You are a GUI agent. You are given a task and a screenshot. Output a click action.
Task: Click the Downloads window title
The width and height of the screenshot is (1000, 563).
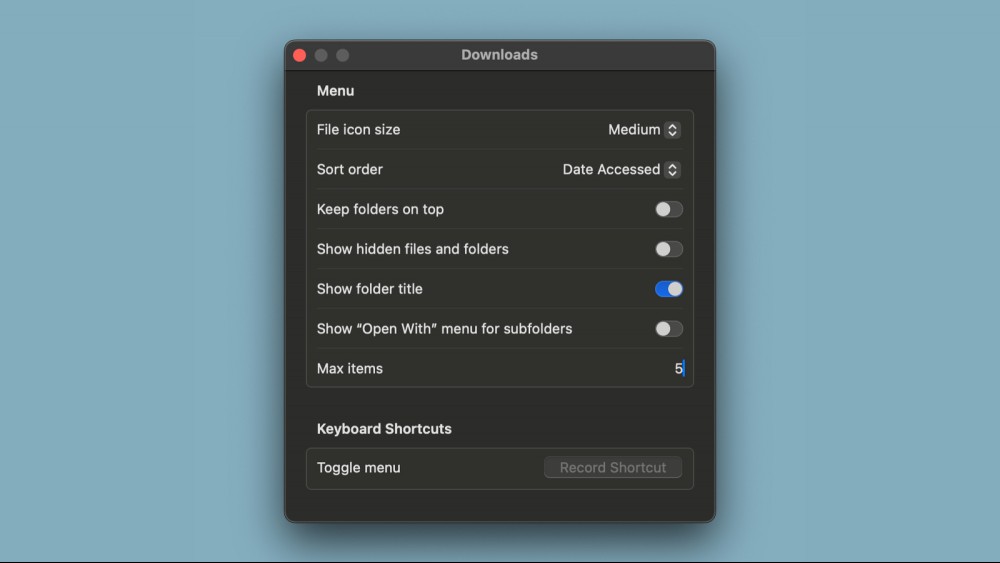499,55
